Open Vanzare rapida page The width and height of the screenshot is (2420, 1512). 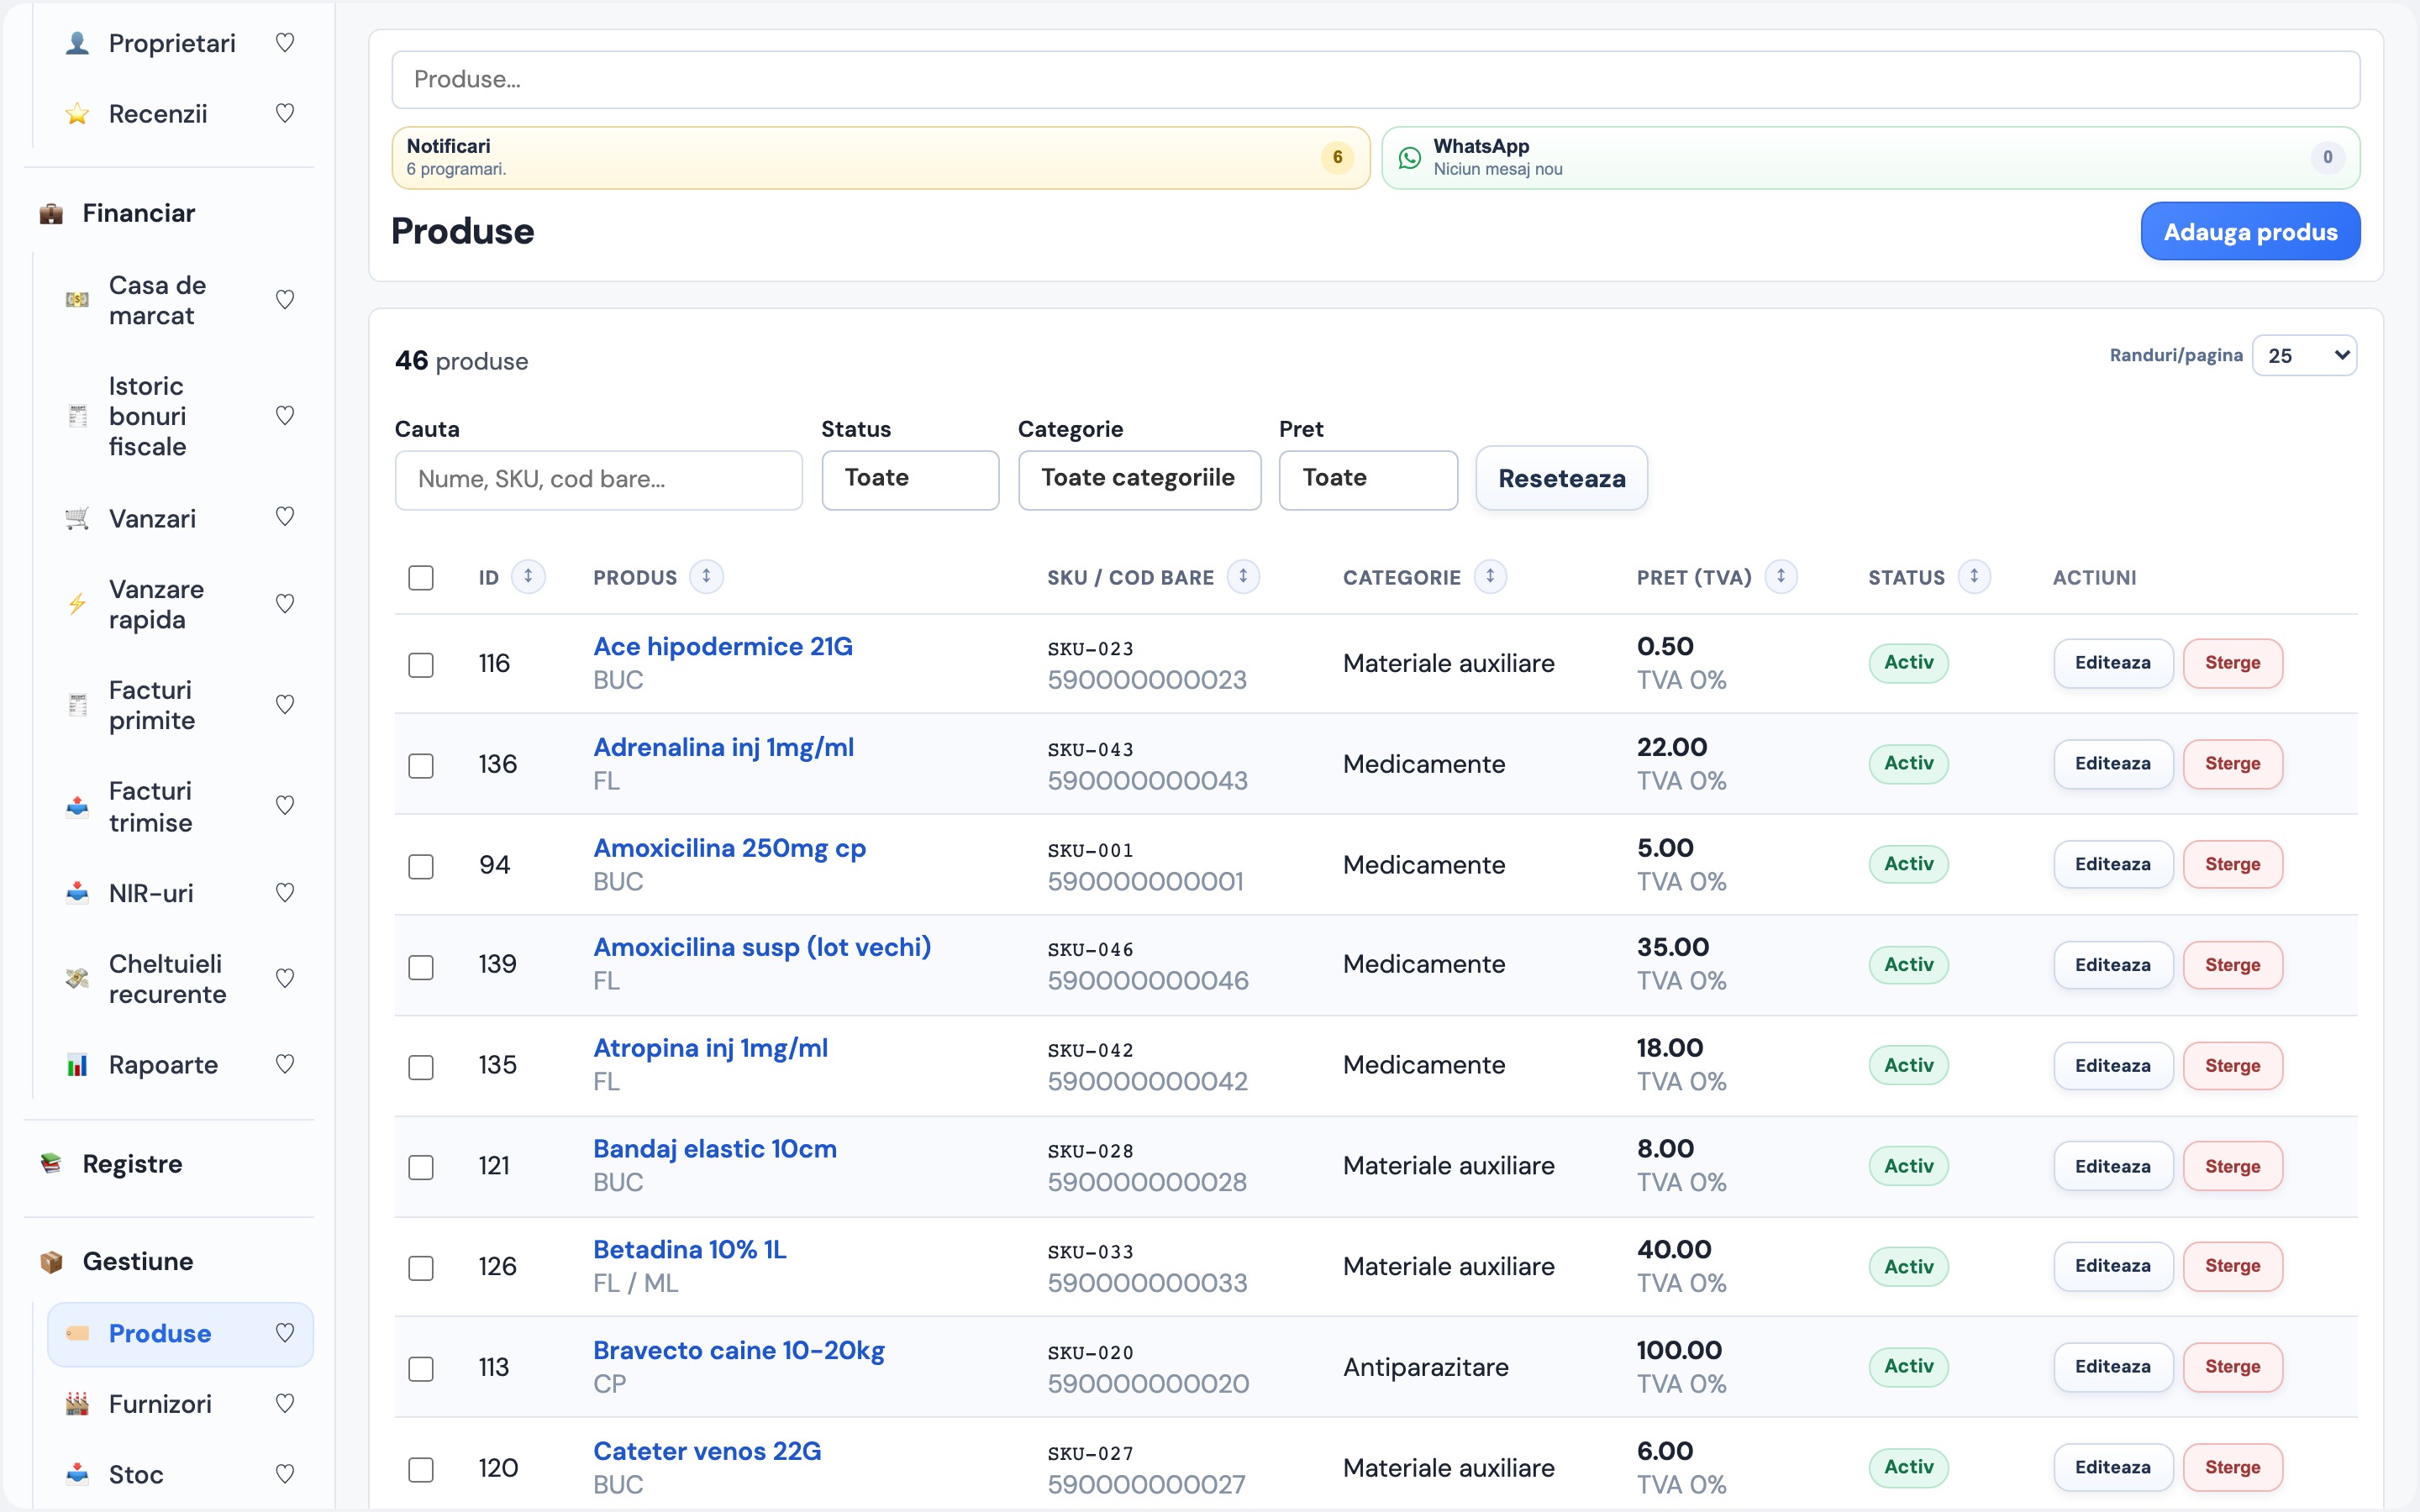point(156,604)
